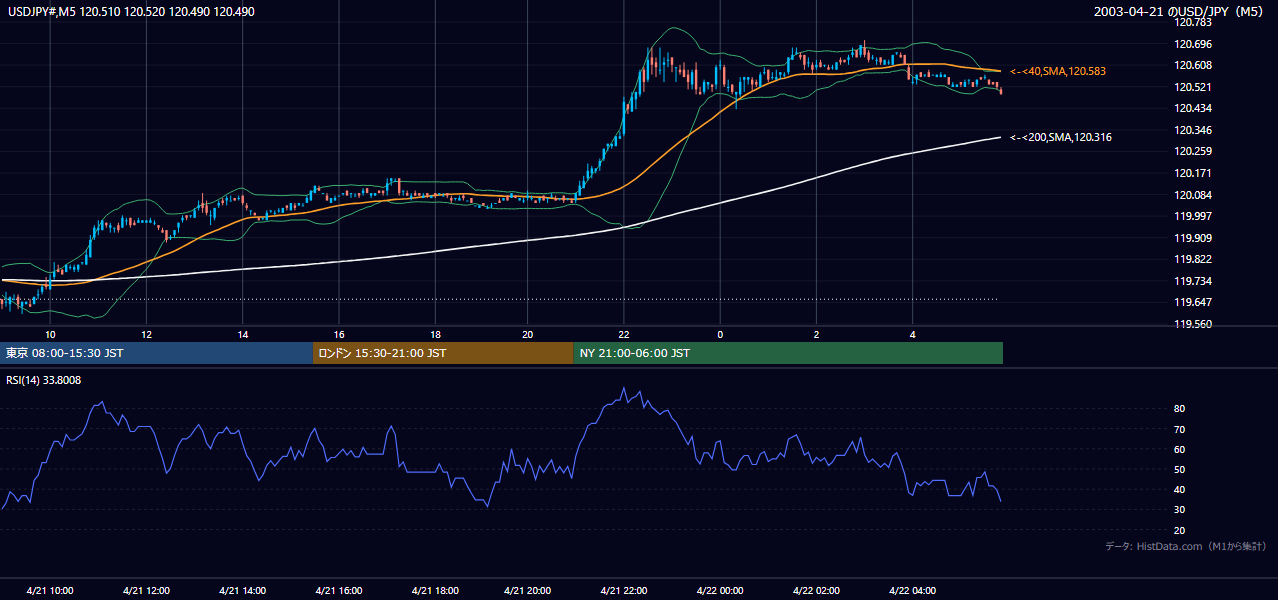Click the London 15:30-21:00 JST session bar

443,353
